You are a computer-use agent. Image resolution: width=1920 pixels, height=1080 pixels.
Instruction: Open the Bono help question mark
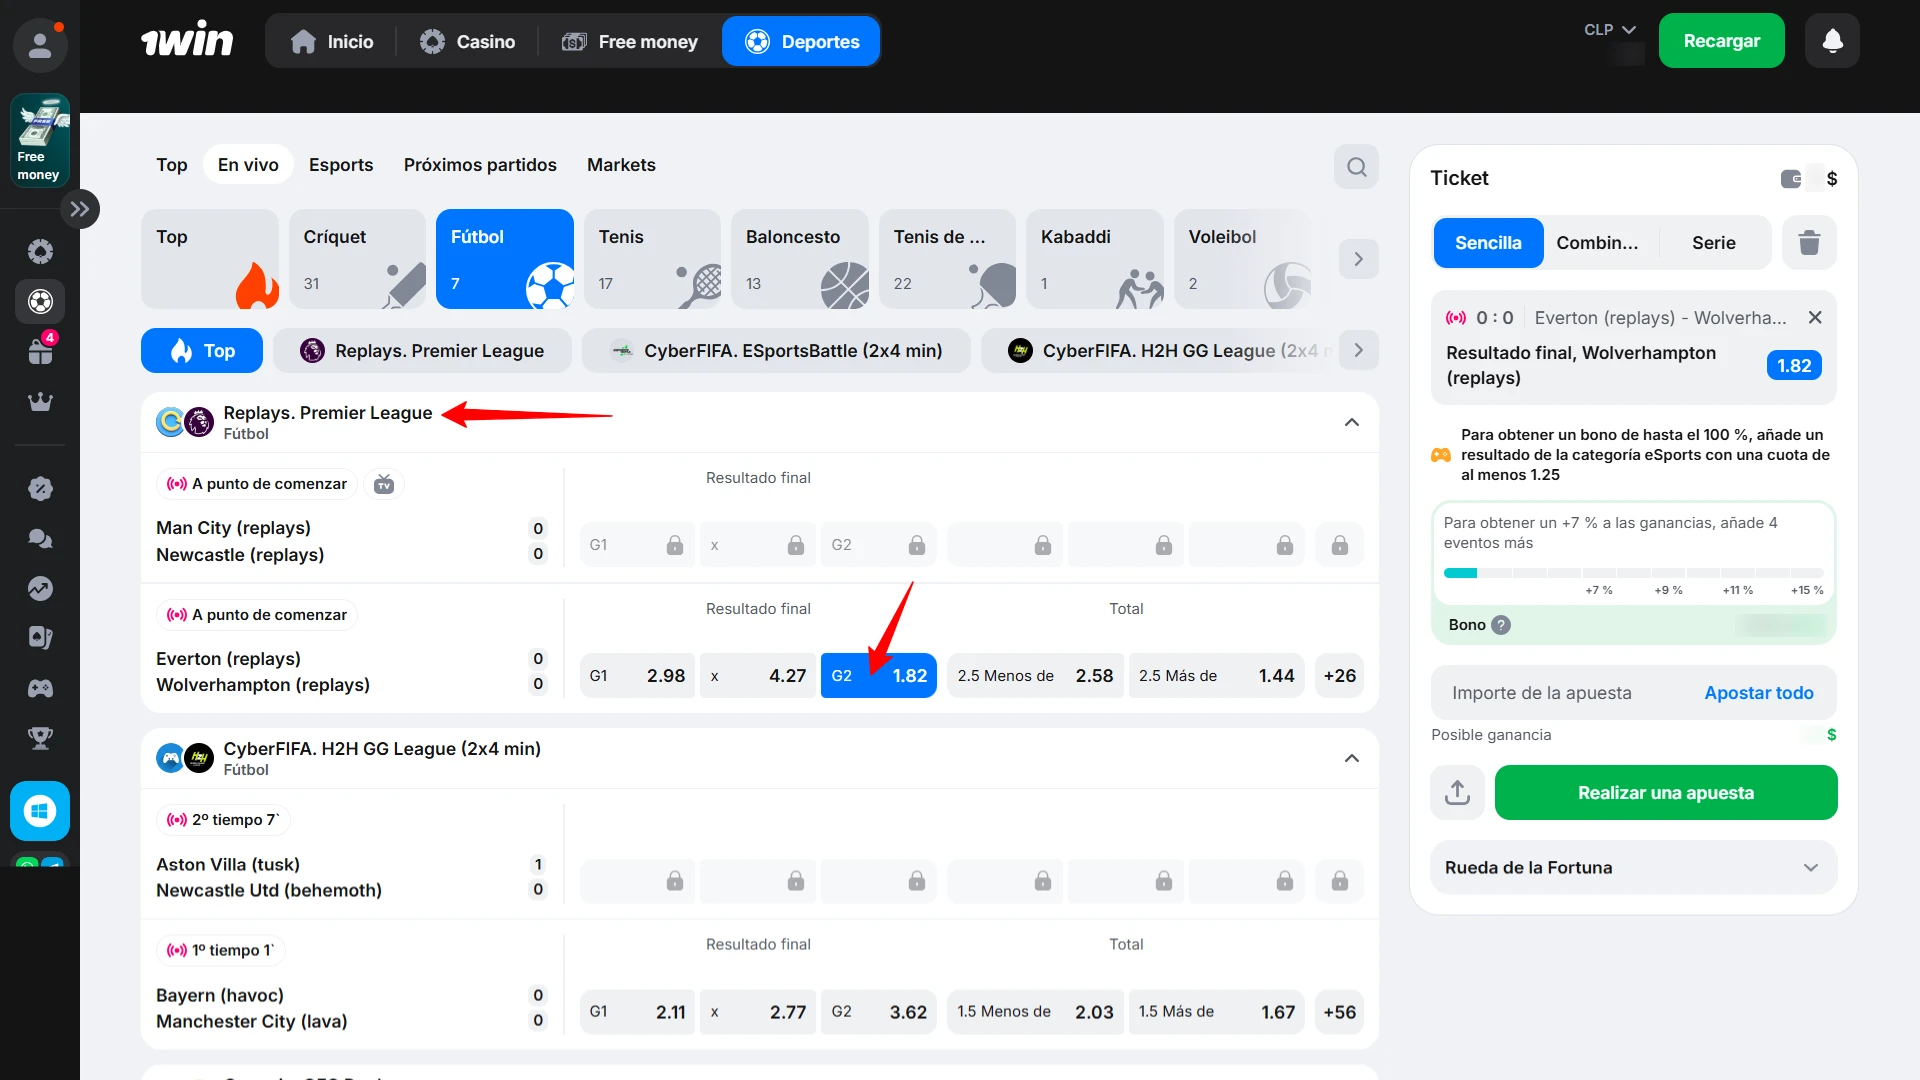(x=1501, y=625)
